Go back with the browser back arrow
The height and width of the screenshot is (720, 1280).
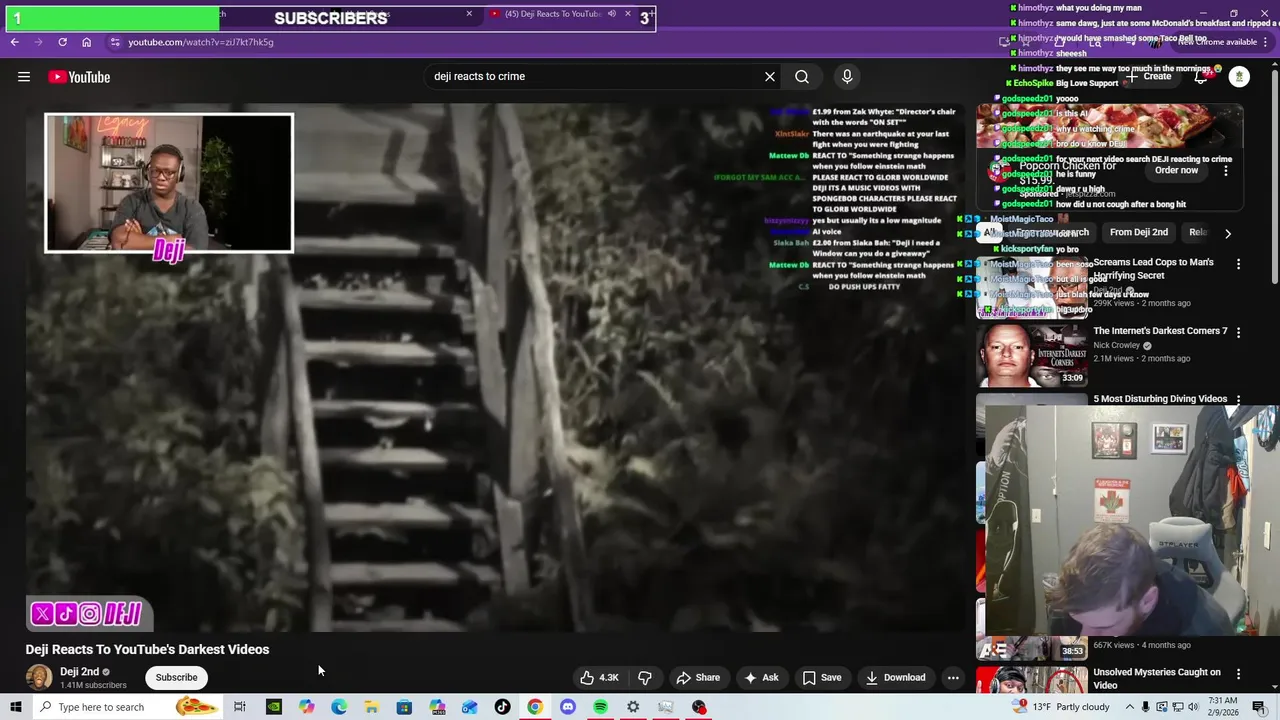pyautogui.click(x=15, y=42)
